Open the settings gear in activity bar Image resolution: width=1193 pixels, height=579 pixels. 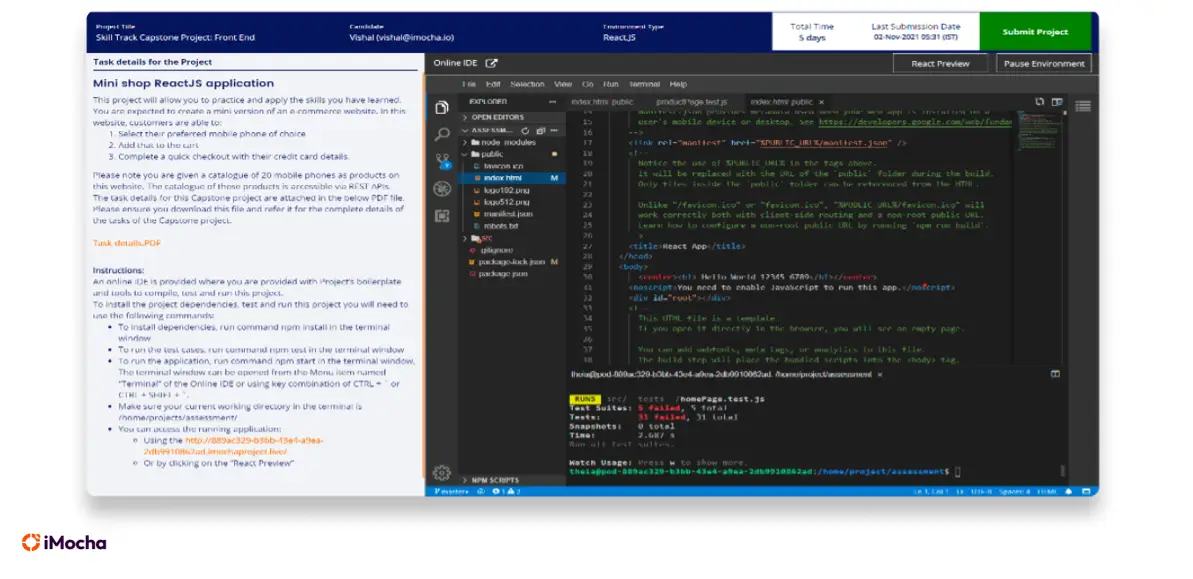click(x=441, y=472)
